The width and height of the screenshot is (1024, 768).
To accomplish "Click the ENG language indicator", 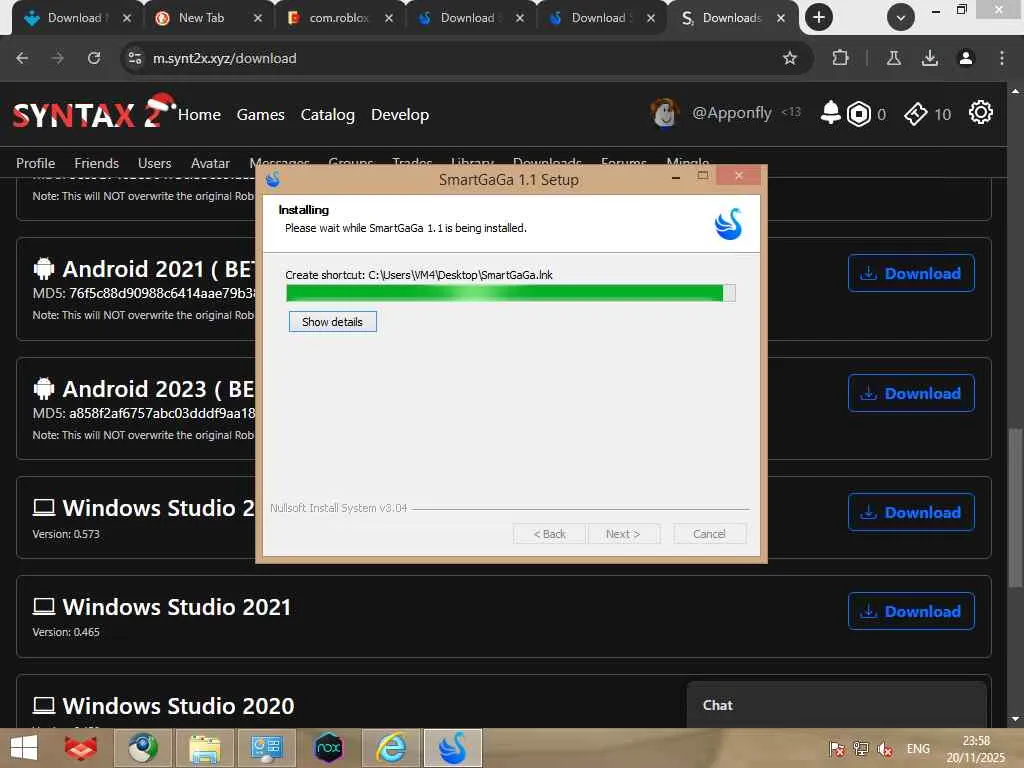I will point(918,748).
